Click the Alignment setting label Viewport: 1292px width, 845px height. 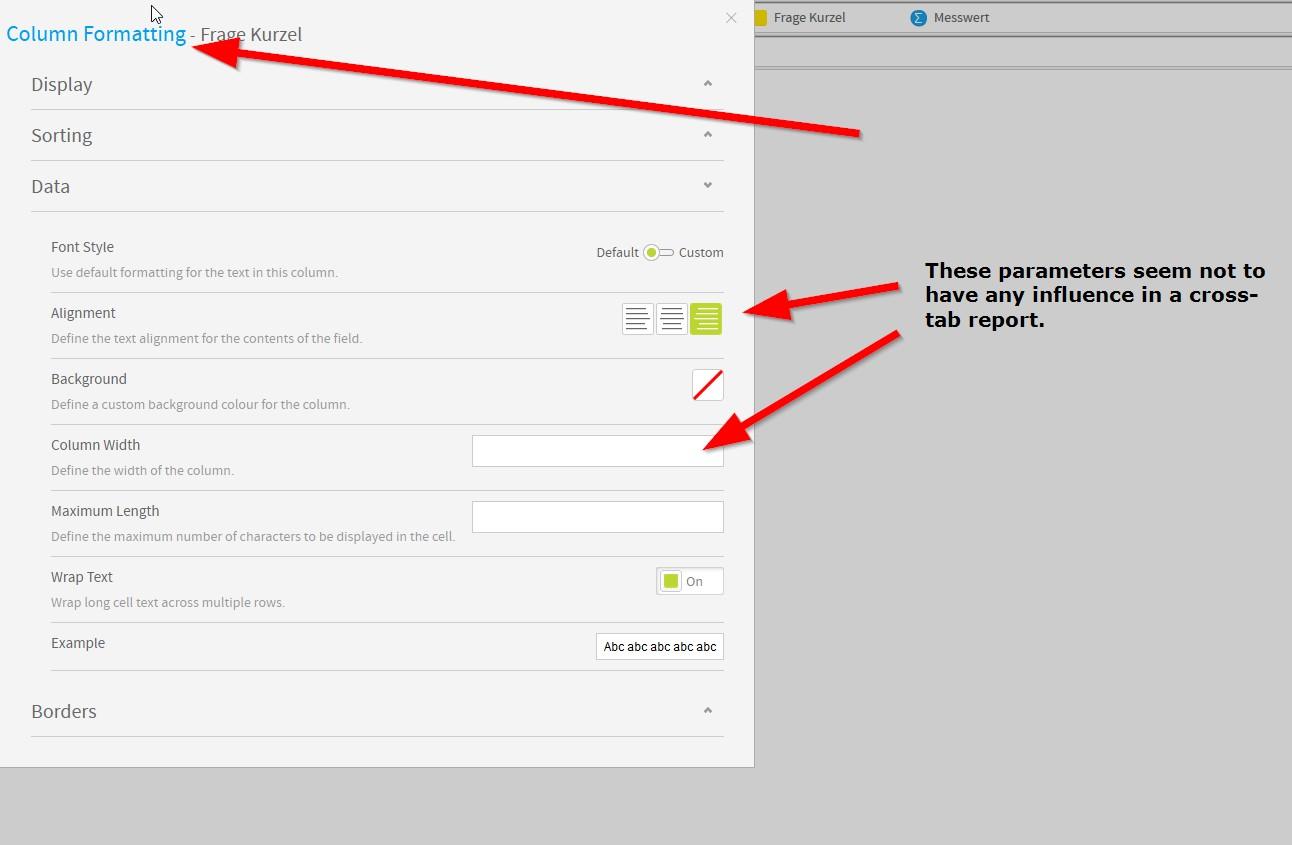(83, 313)
